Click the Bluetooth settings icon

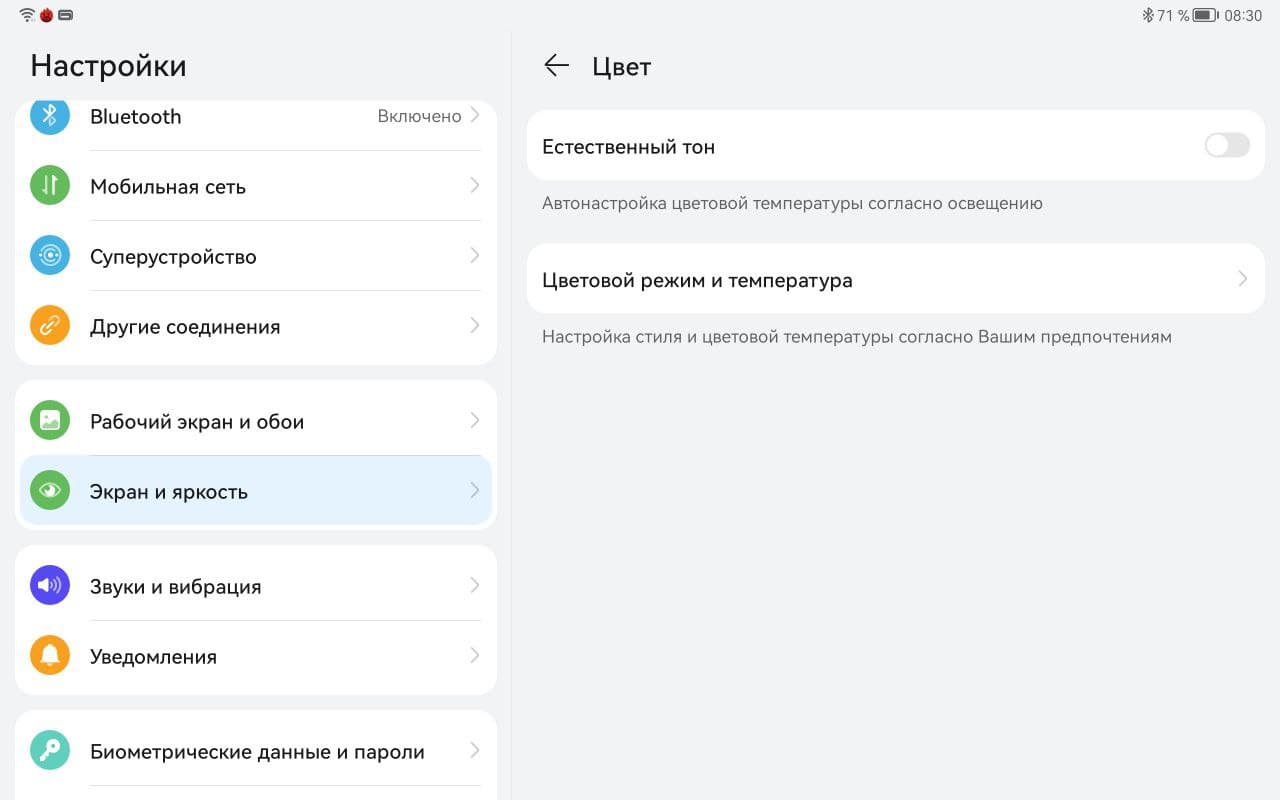point(50,116)
